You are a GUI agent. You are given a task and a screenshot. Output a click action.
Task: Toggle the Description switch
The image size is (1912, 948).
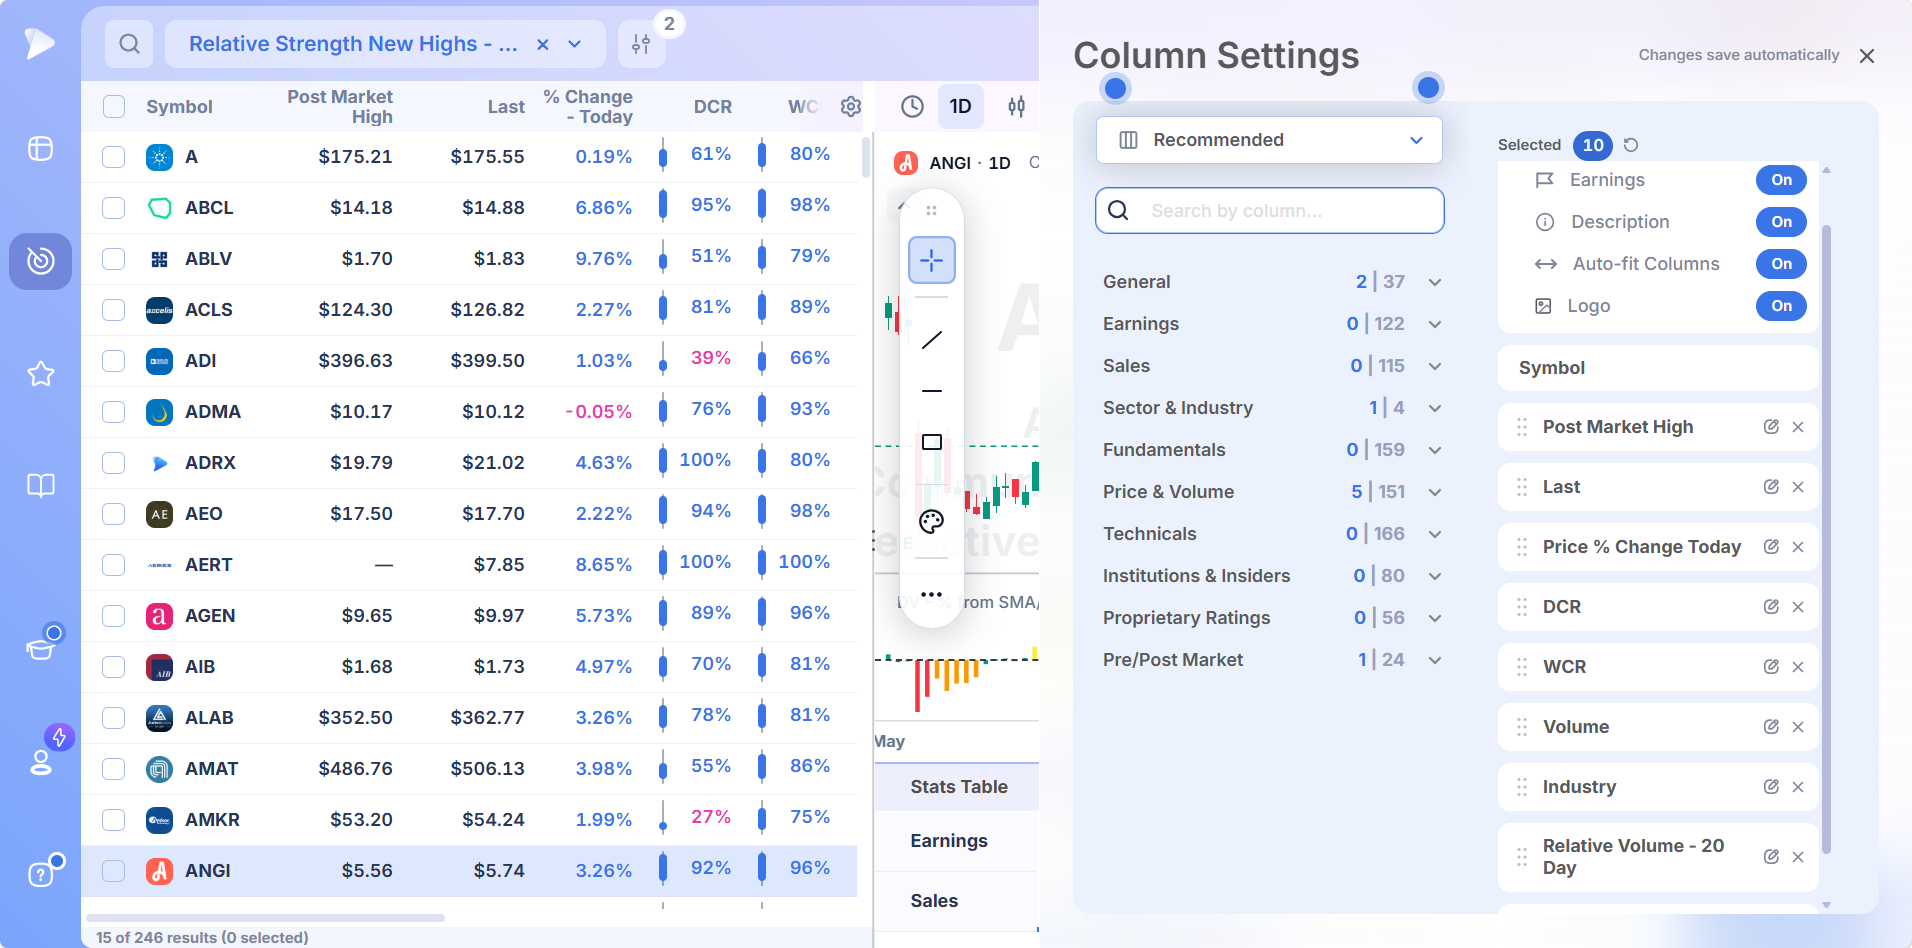click(1781, 222)
